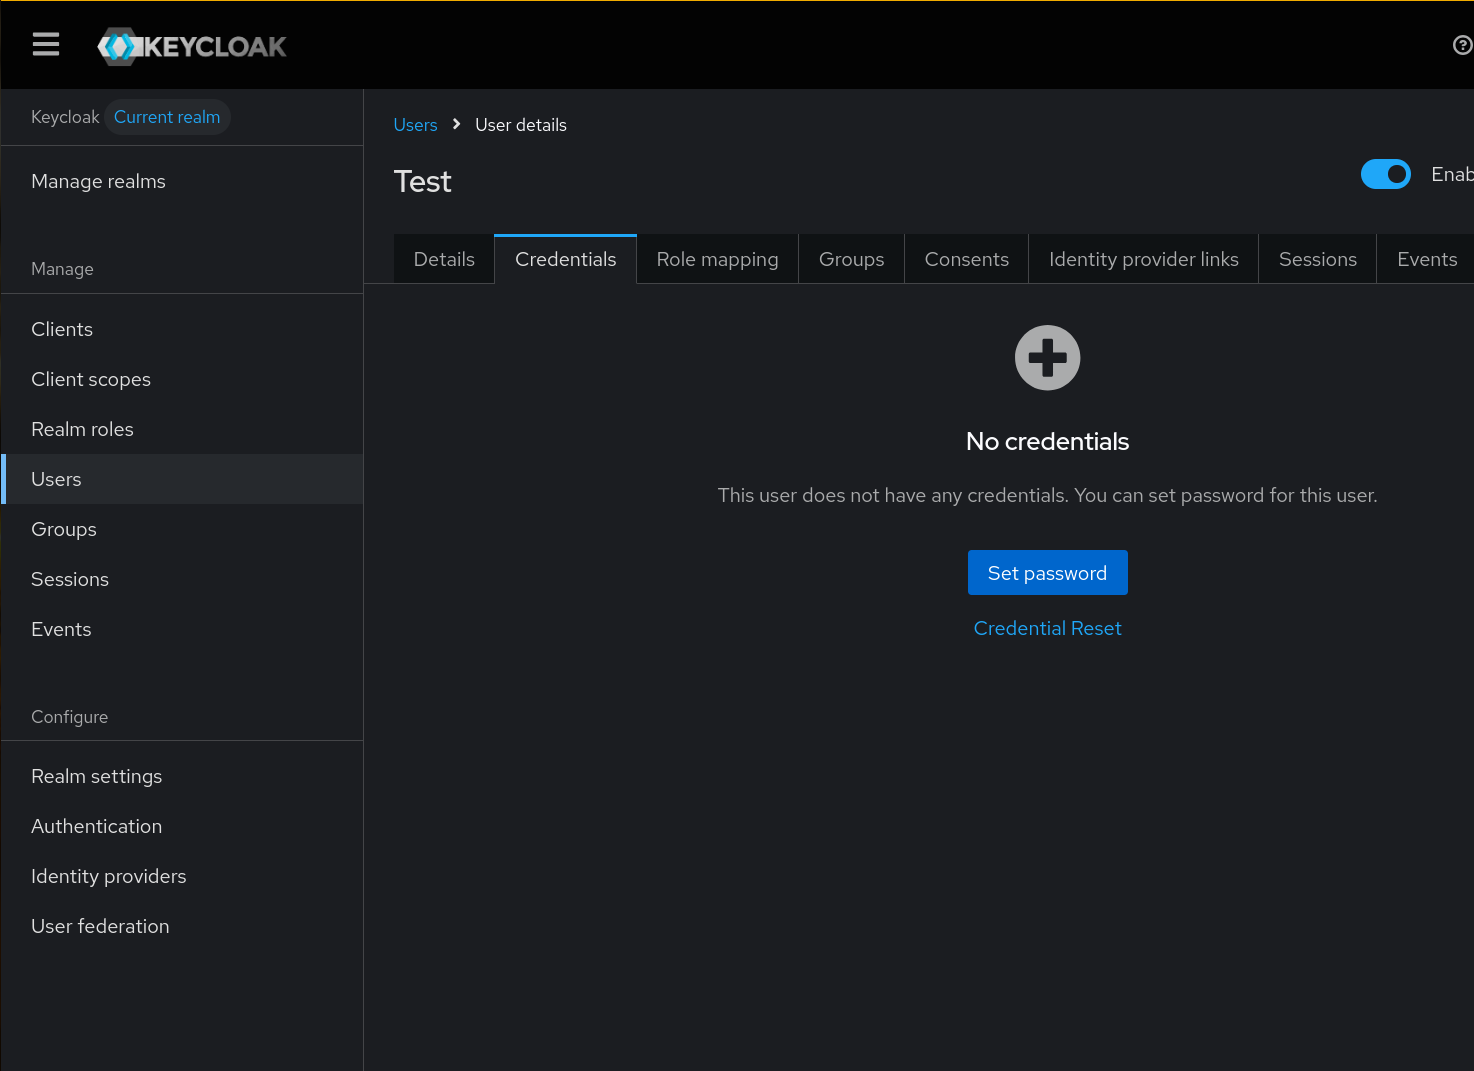Open Client scopes from sidebar

pyautogui.click(x=91, y=379)
